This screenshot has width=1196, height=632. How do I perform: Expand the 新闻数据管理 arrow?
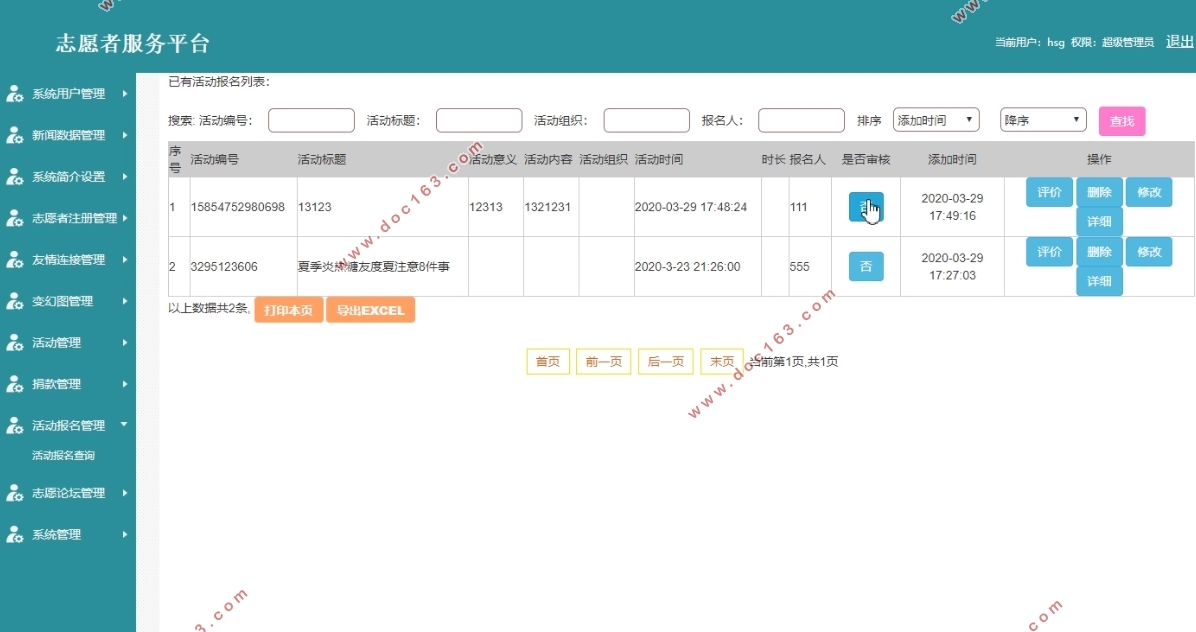(x=124, y=135)
